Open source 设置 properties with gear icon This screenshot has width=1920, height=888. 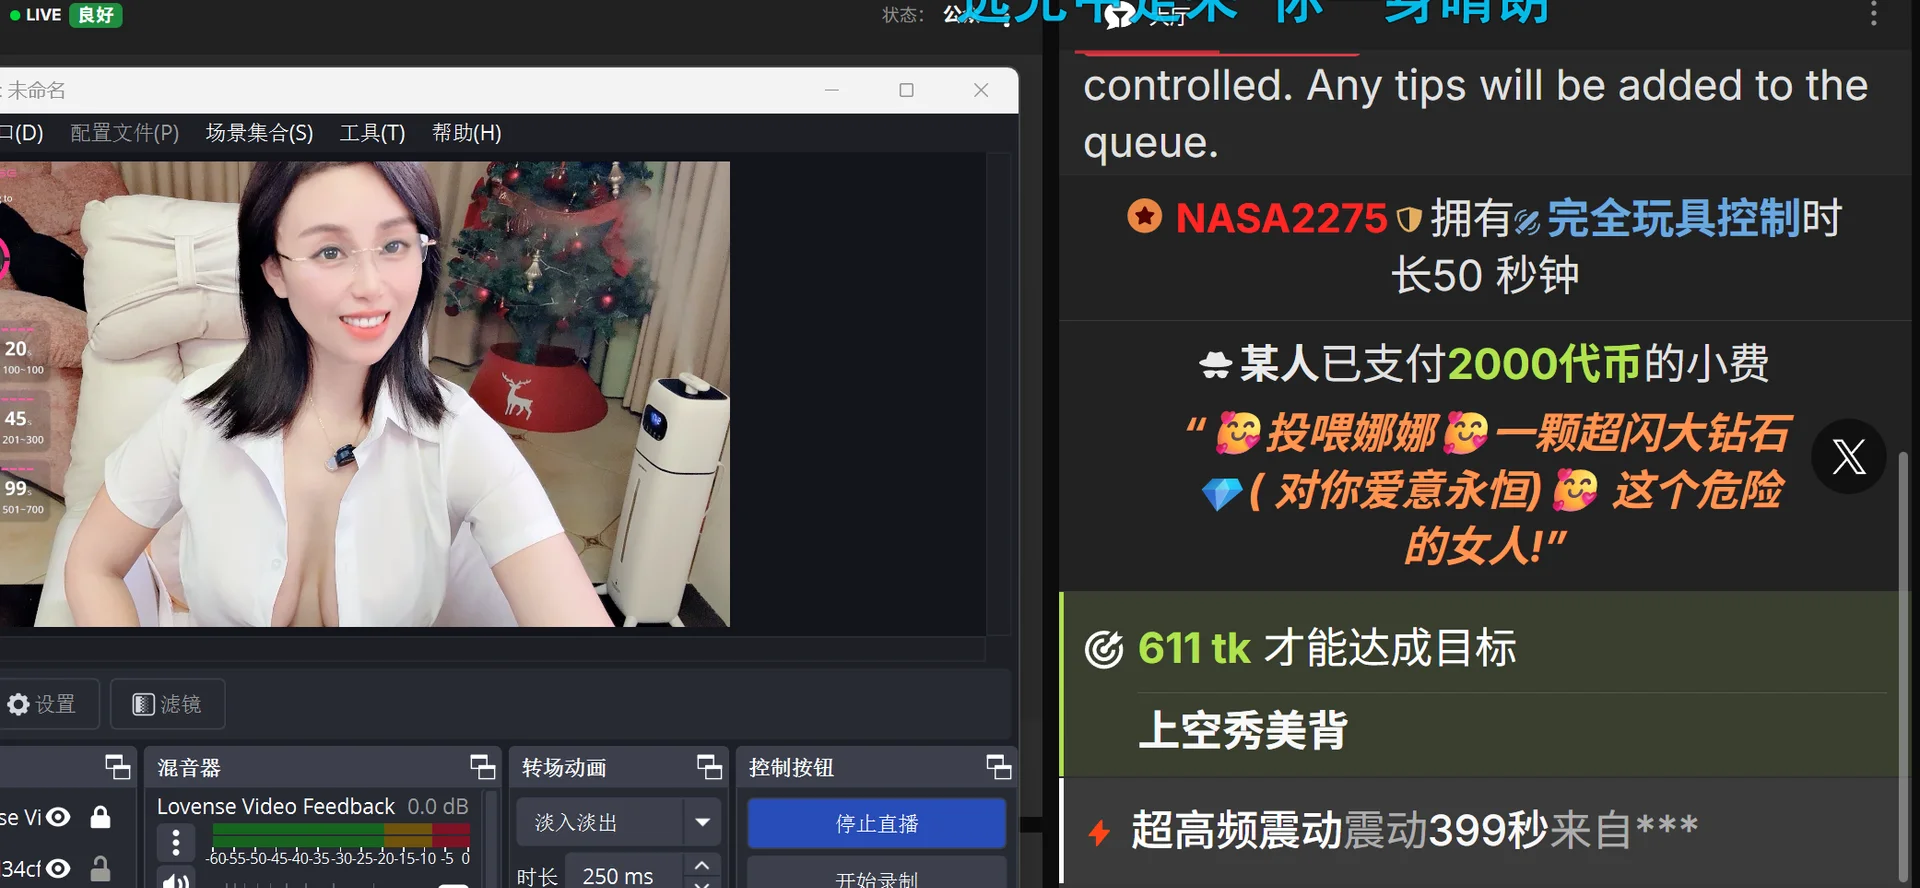click(x=42, y=704)
